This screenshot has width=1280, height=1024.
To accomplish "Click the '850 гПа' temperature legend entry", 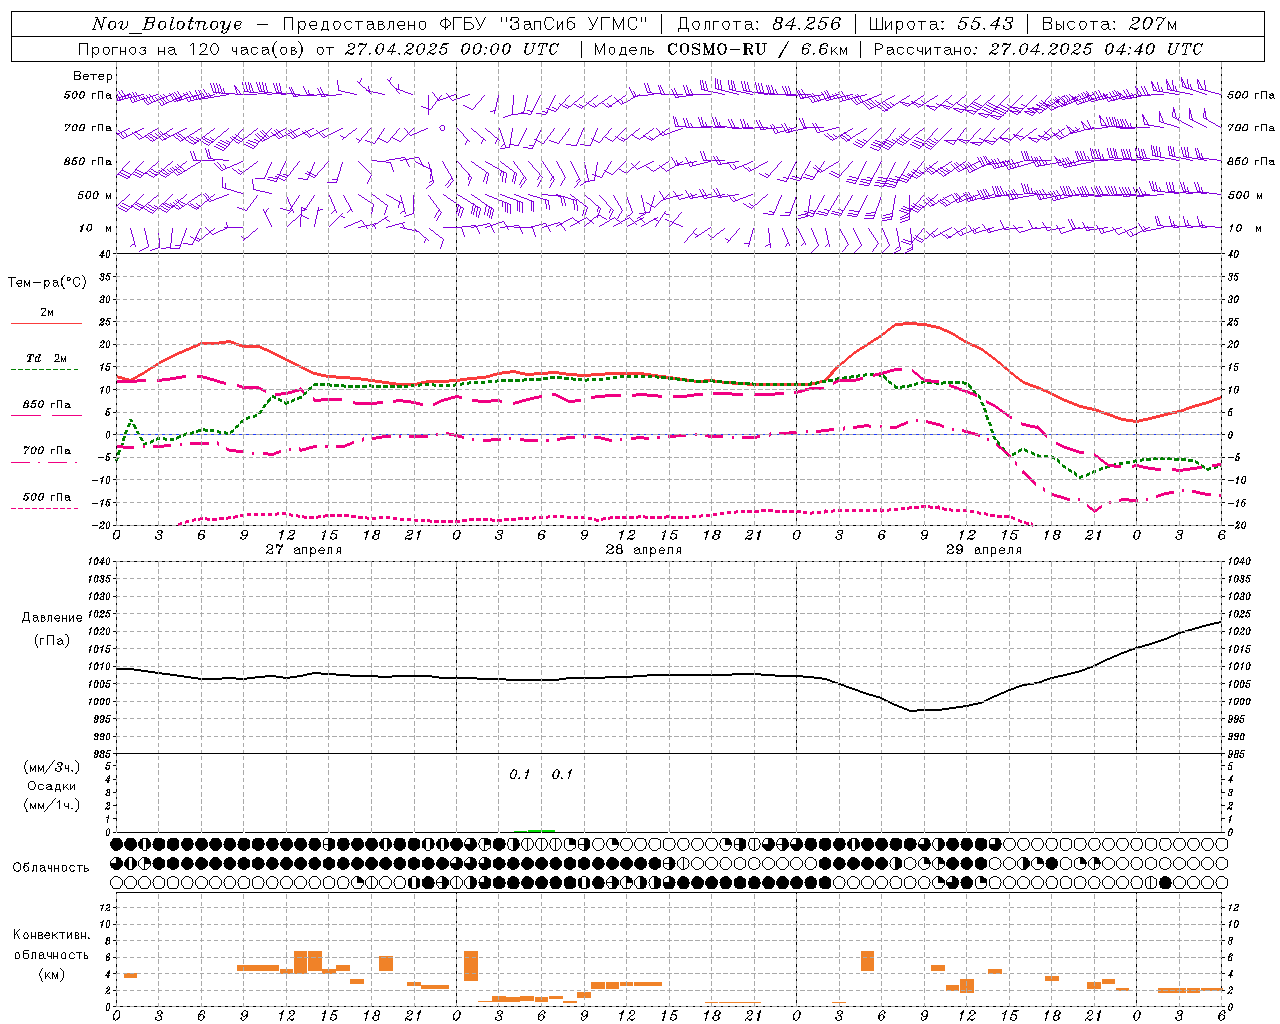I will pyautogui.click(x=46, y=405).
